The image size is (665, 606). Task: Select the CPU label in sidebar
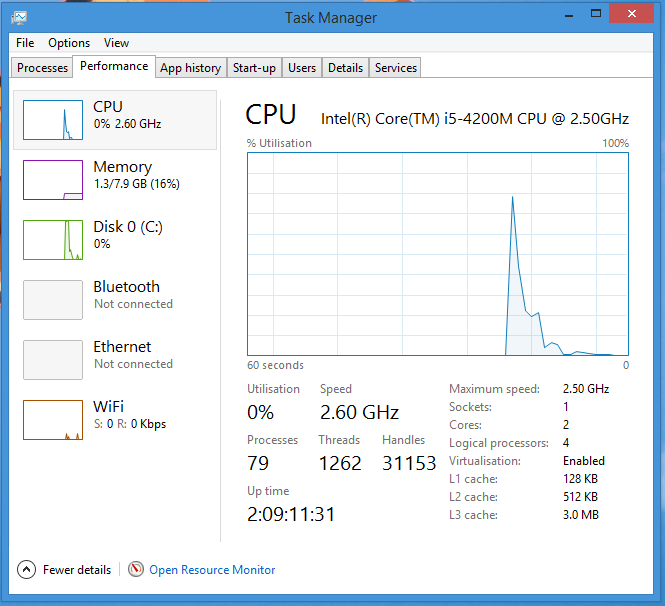tap(108, 106)
